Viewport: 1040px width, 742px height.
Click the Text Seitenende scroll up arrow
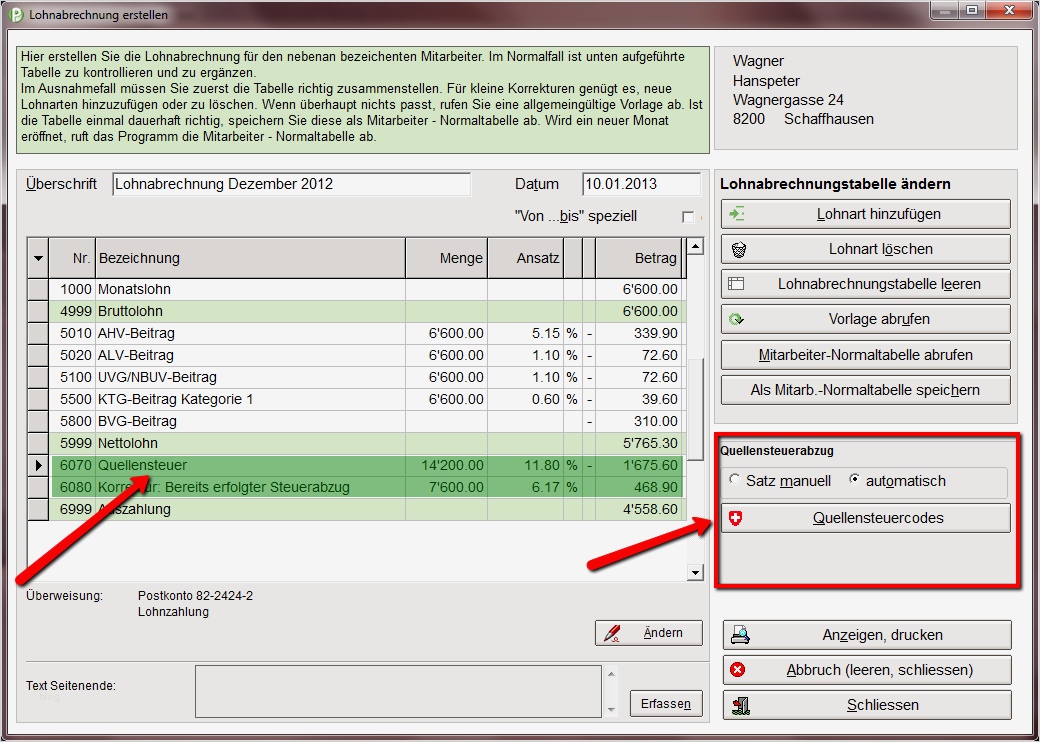click(x=611, y=674)
